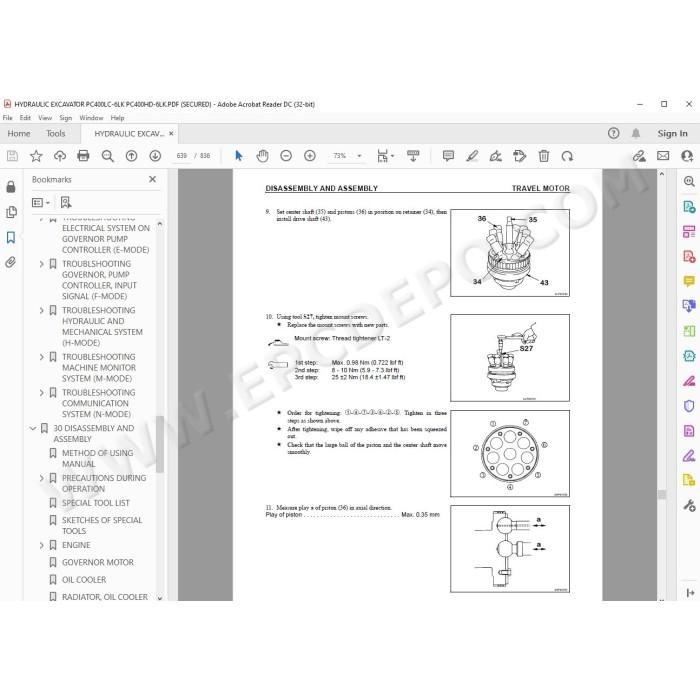Expand Troubleshooting Governor Pump Controller F-Mode bookmark
Image resolution: width=700 pixels, height=700 pixels.
42,264
